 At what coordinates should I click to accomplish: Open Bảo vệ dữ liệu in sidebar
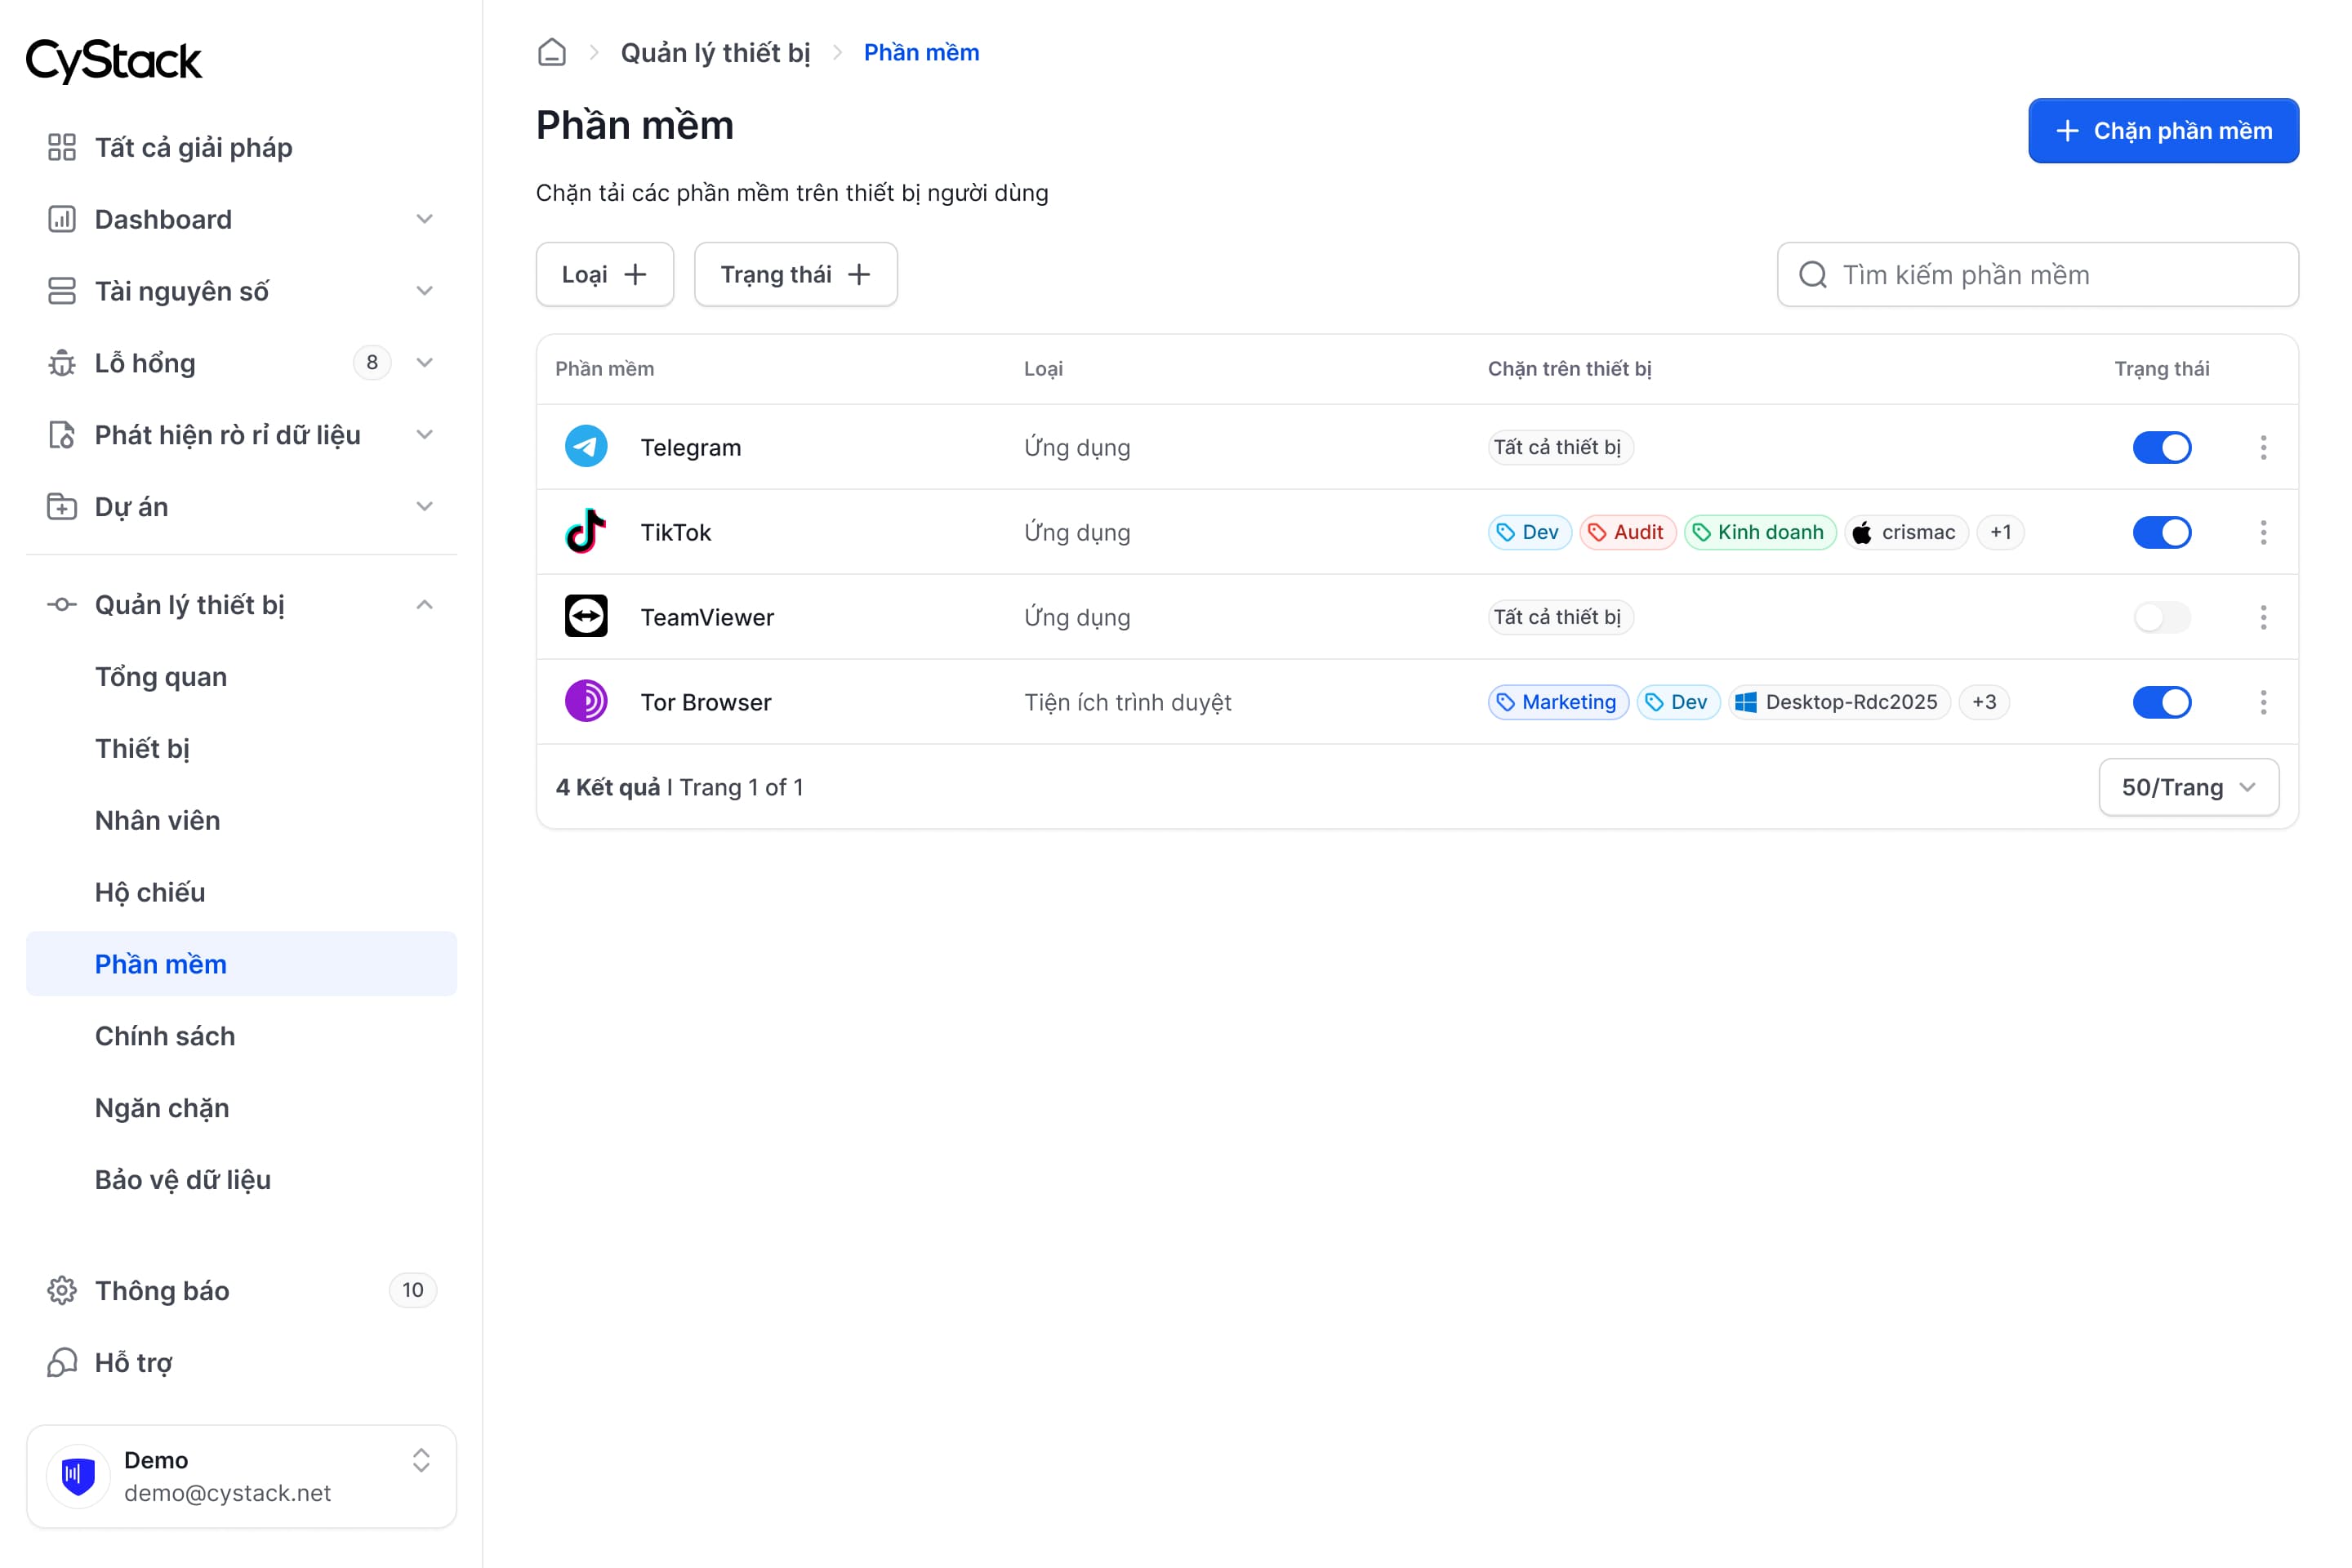[x=183, y=1180]
